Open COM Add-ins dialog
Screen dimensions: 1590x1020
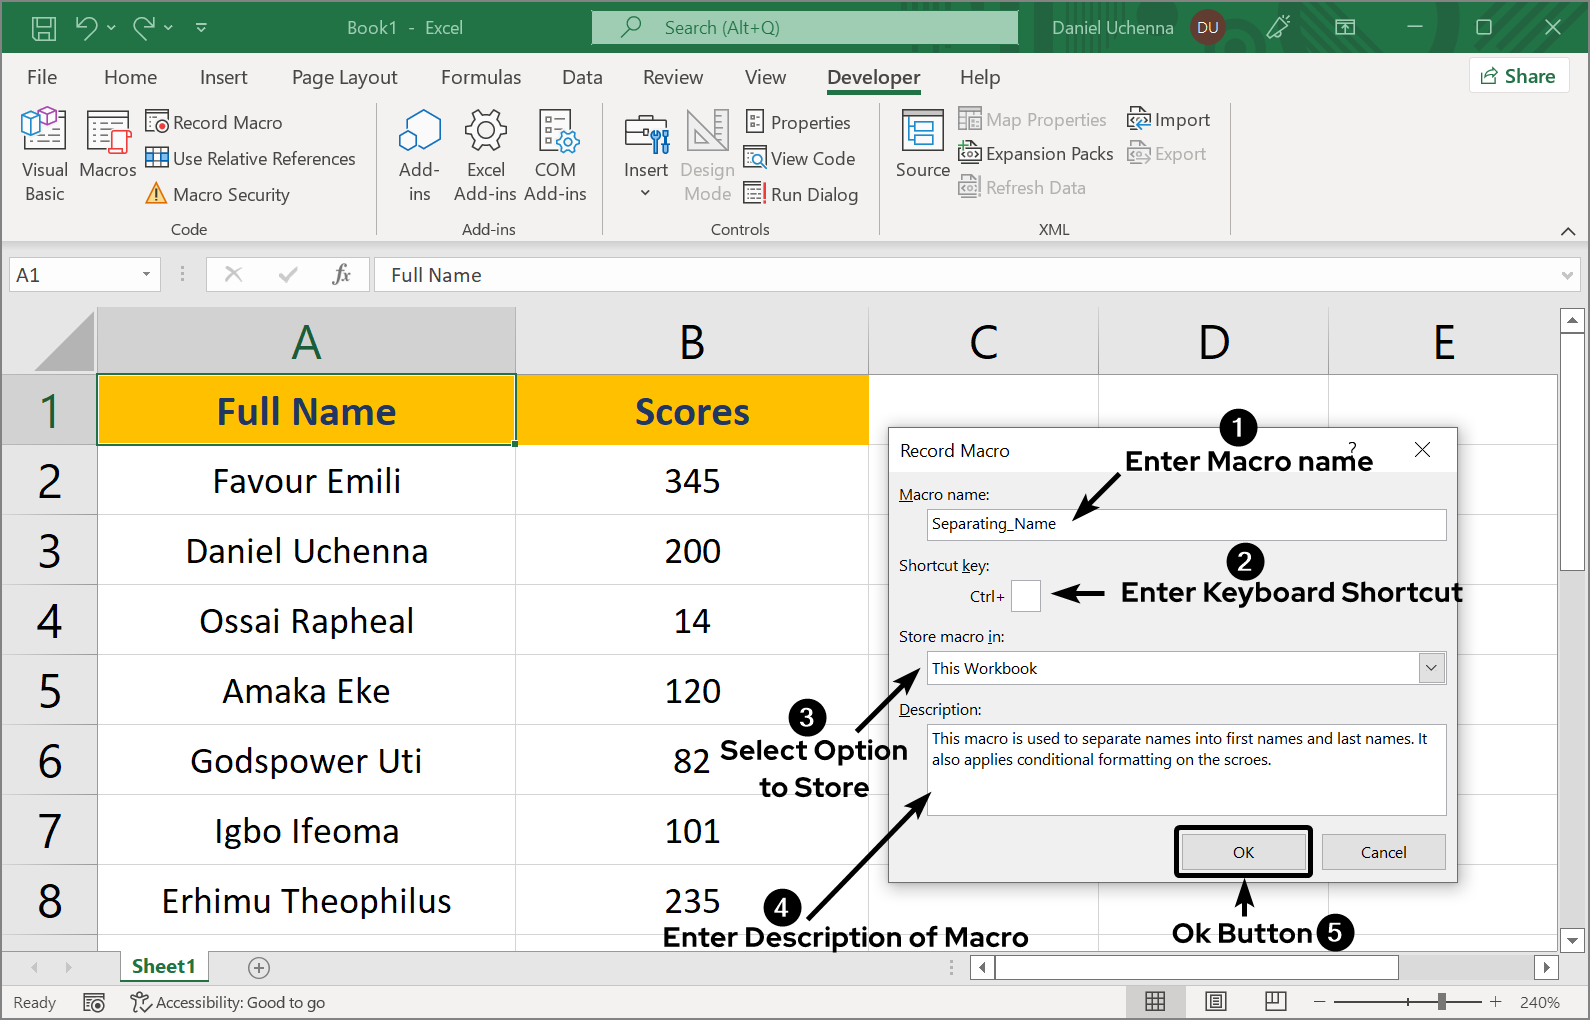coord(555,155)
